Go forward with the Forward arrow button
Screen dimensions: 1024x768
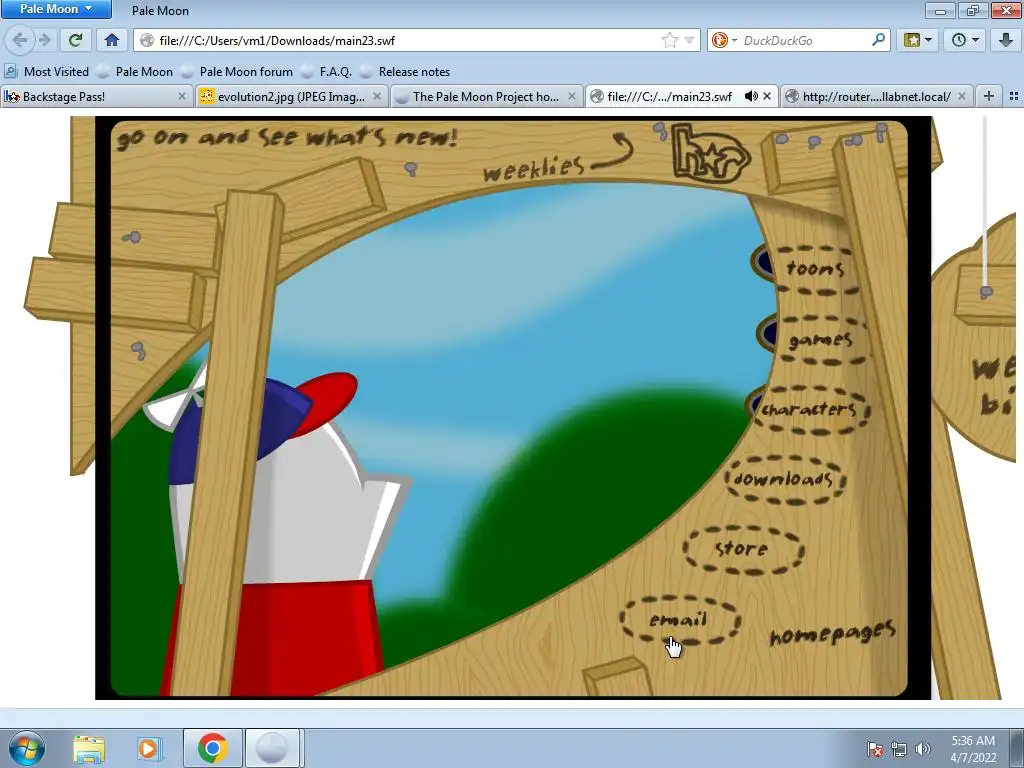click(44, 40)
